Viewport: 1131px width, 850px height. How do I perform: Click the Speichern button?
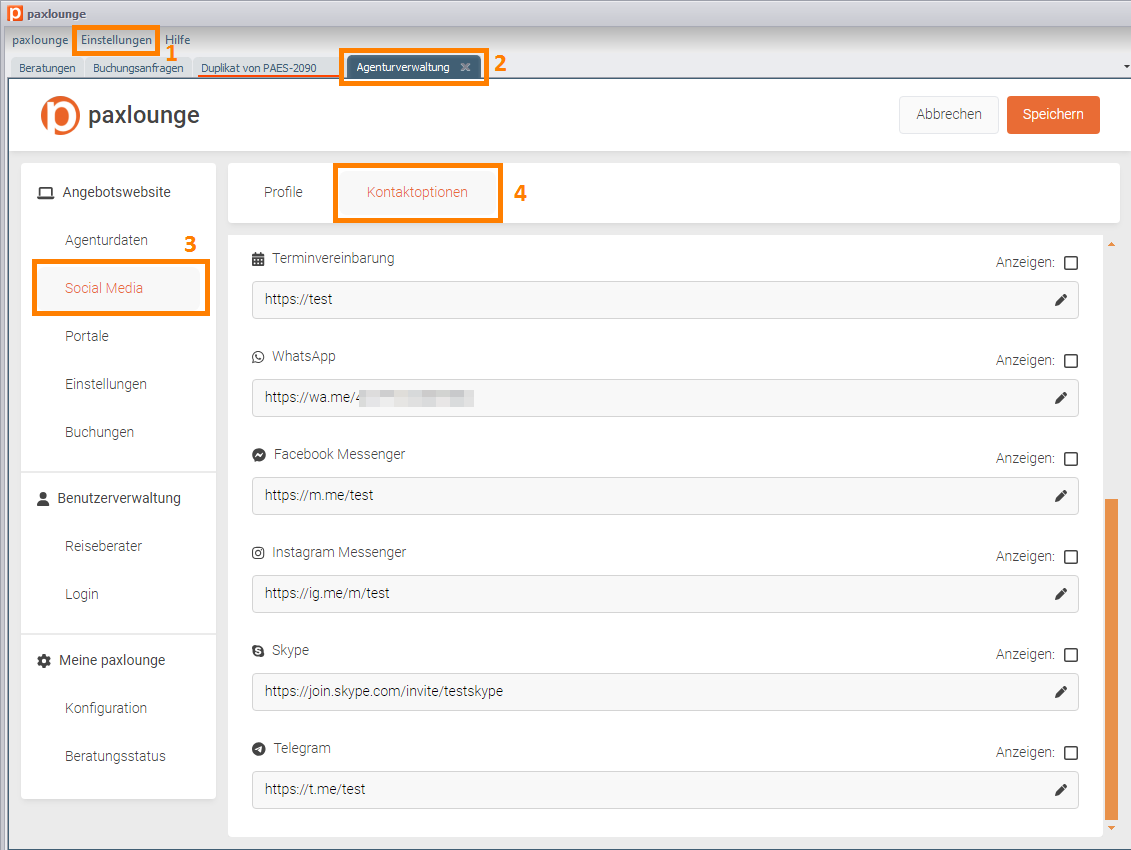coord(1052,115)
